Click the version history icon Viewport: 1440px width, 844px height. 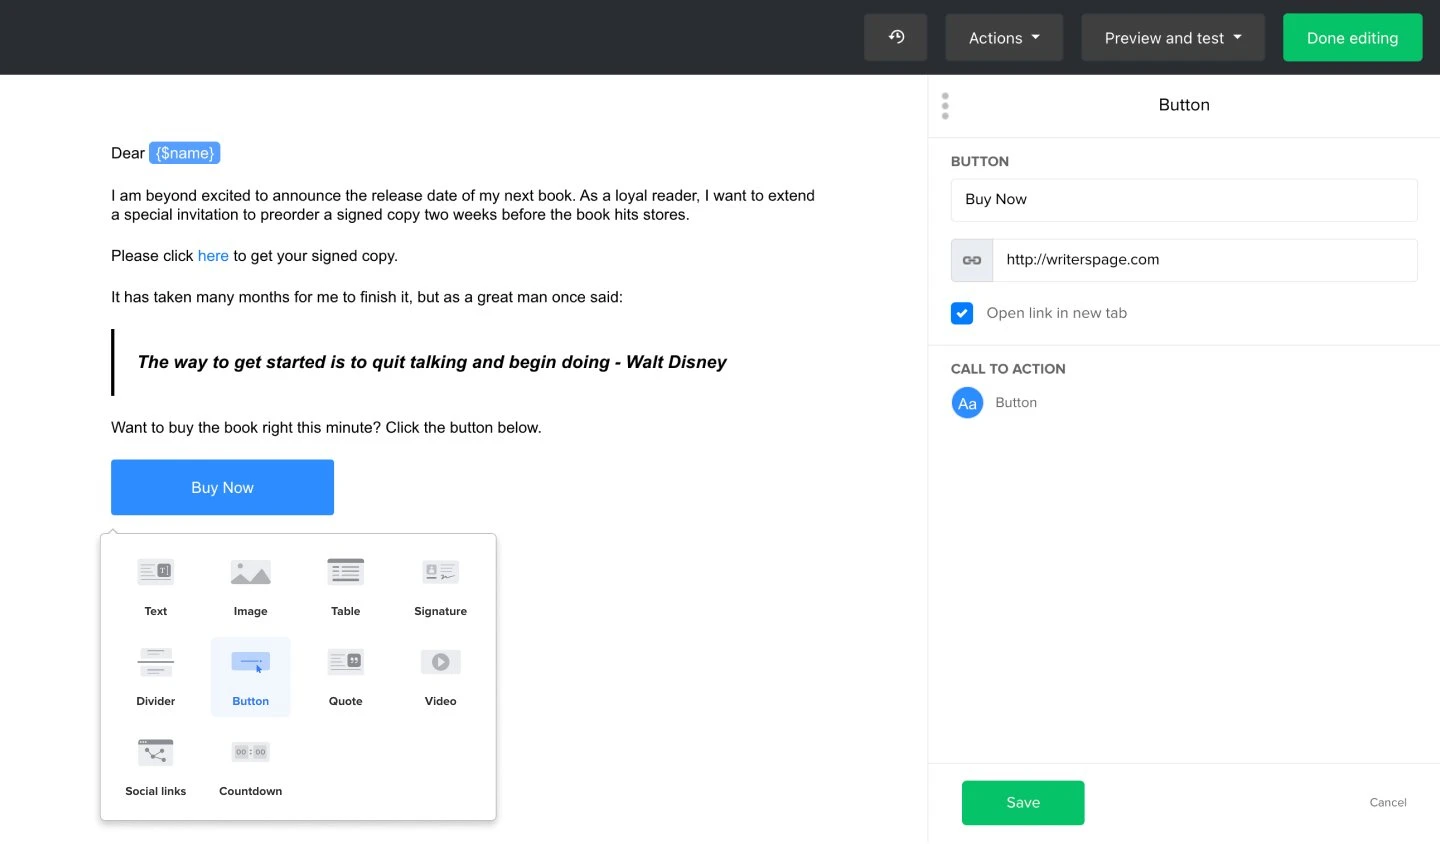pos(896,37)
